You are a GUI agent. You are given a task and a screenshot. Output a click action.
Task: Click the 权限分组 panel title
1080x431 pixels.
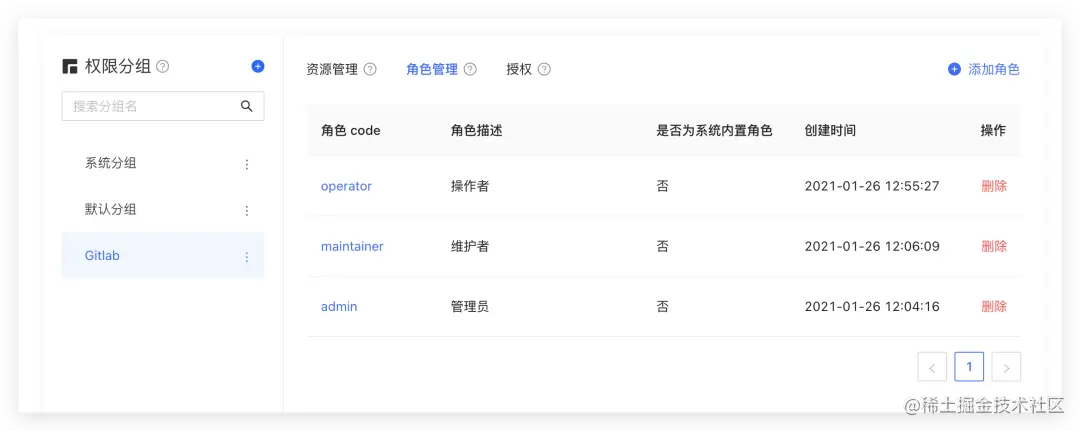(117, 67)
